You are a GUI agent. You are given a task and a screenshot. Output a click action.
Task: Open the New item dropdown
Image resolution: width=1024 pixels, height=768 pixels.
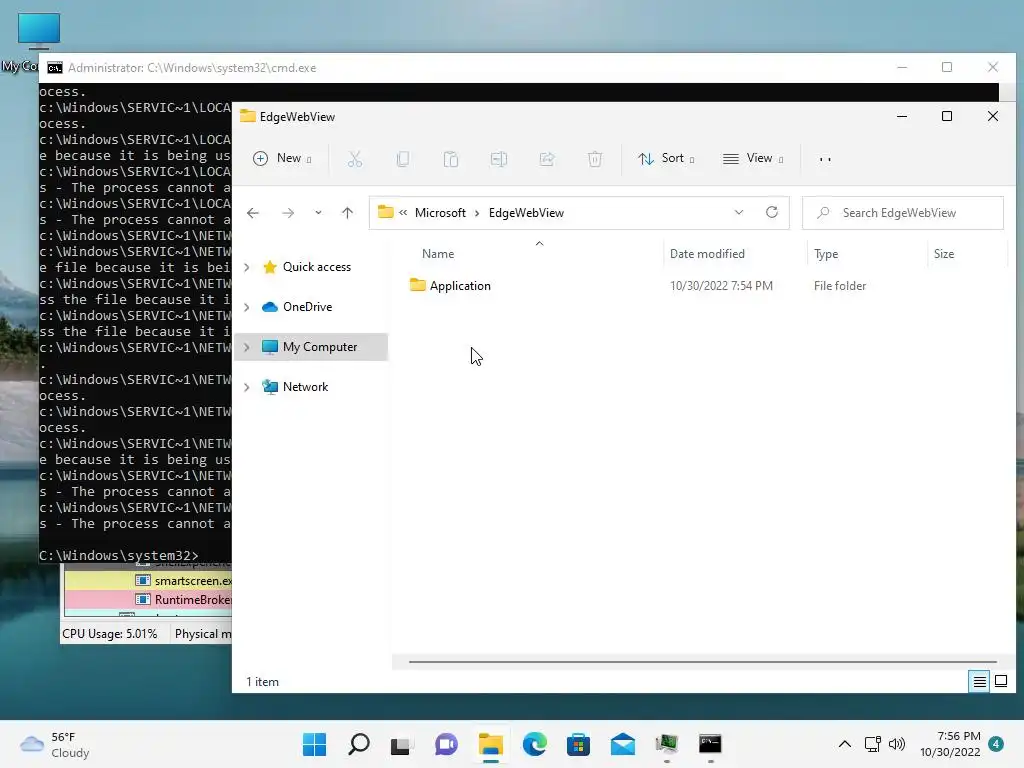[282, 159]
